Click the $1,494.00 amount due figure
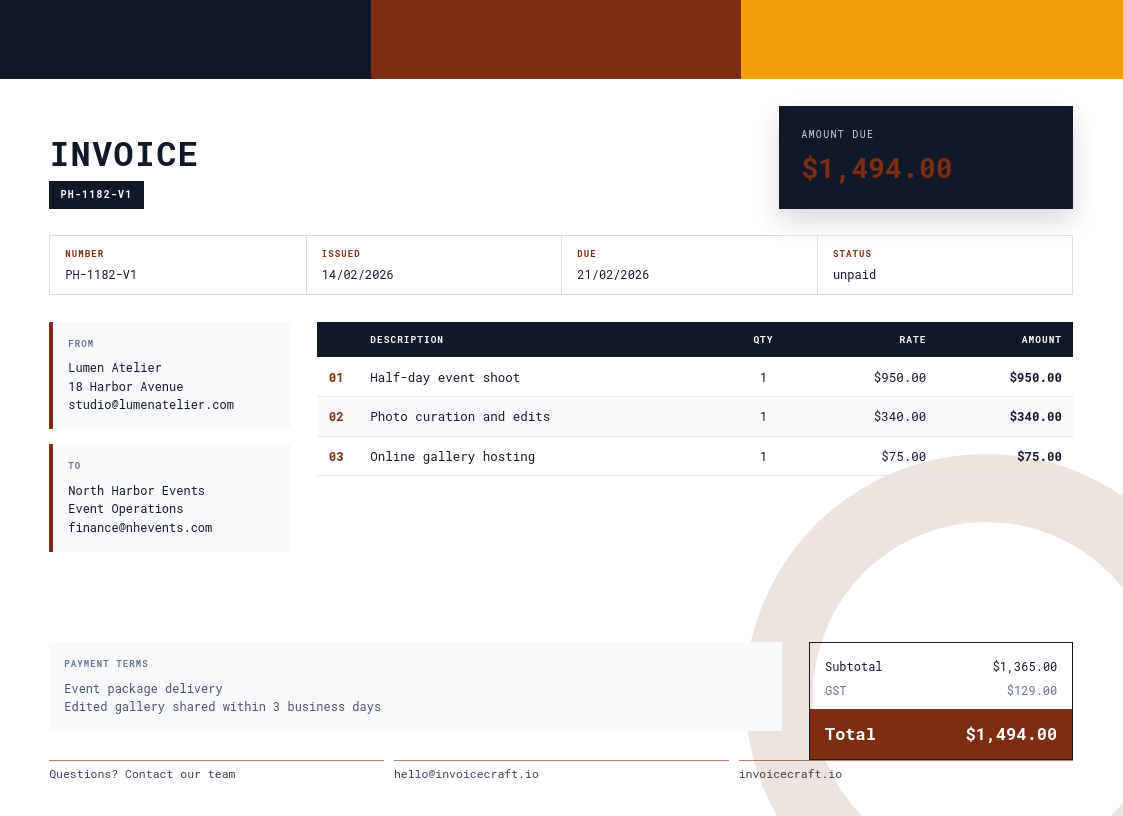1123x816 pixels. 877,169
